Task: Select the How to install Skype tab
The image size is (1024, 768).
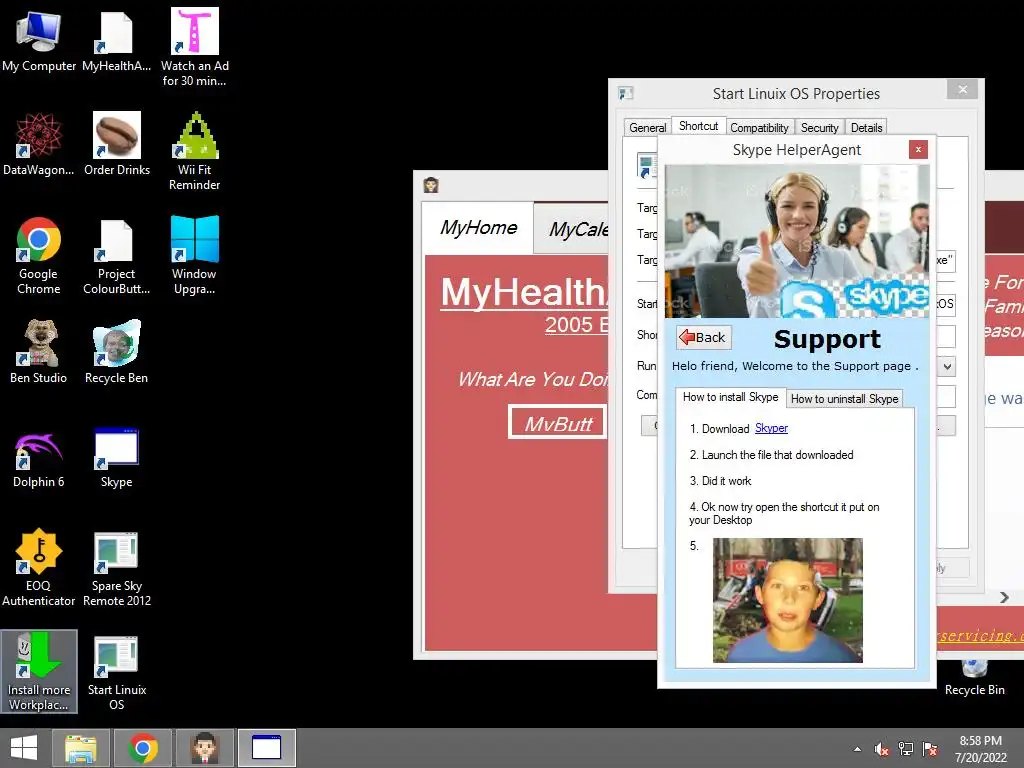Action: [730, 397]
